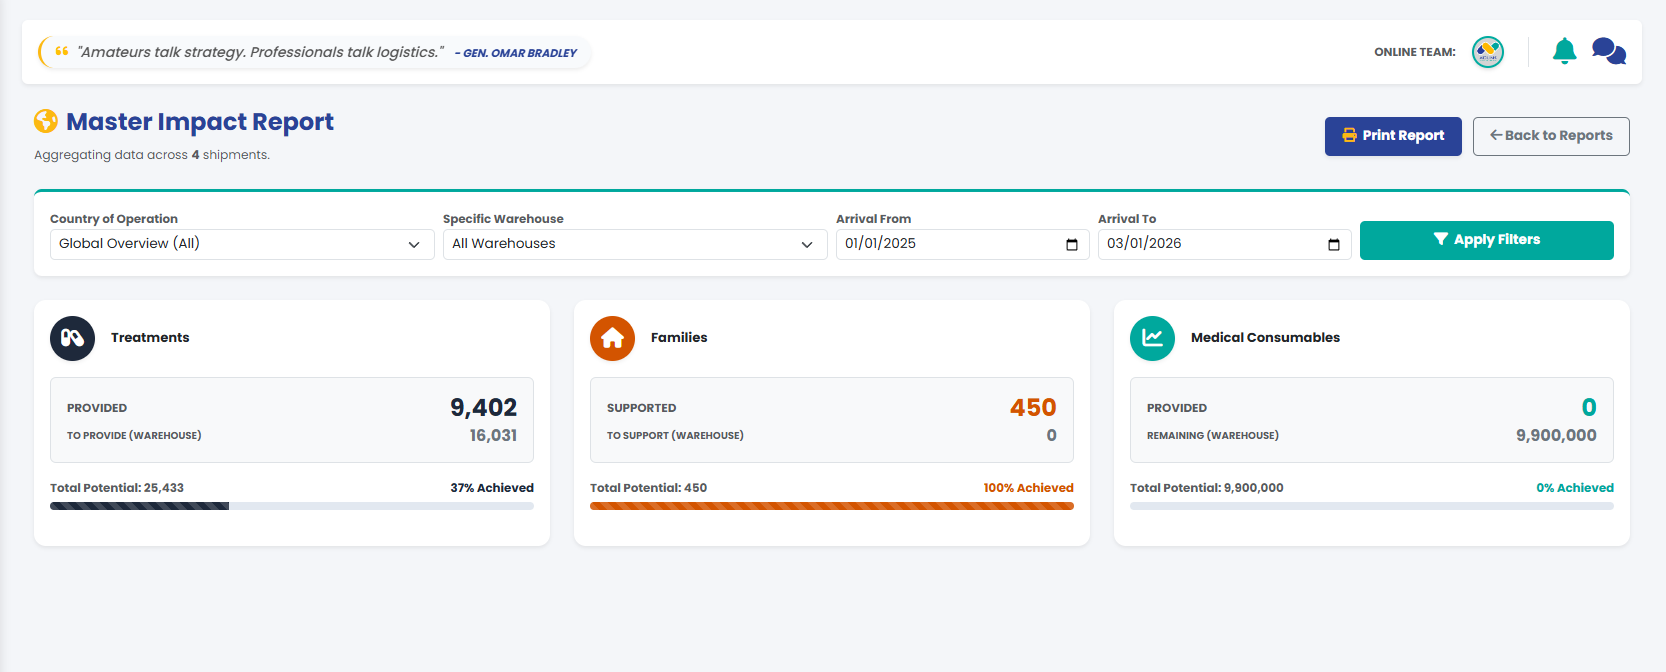Open the notifications bell
This screenshot has height=672, width=1666.
click(x=1564, y=51)
